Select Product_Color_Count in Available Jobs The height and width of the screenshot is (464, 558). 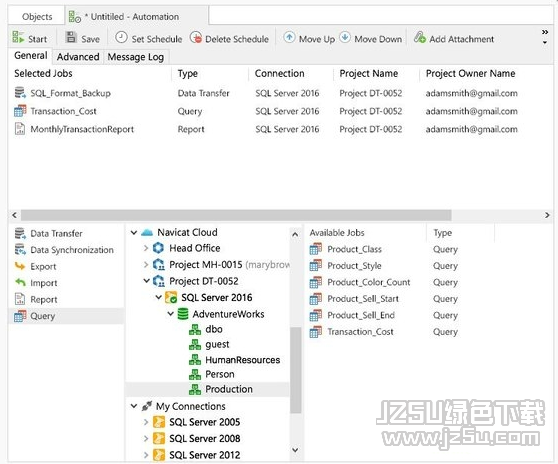(x=369, y=282)
